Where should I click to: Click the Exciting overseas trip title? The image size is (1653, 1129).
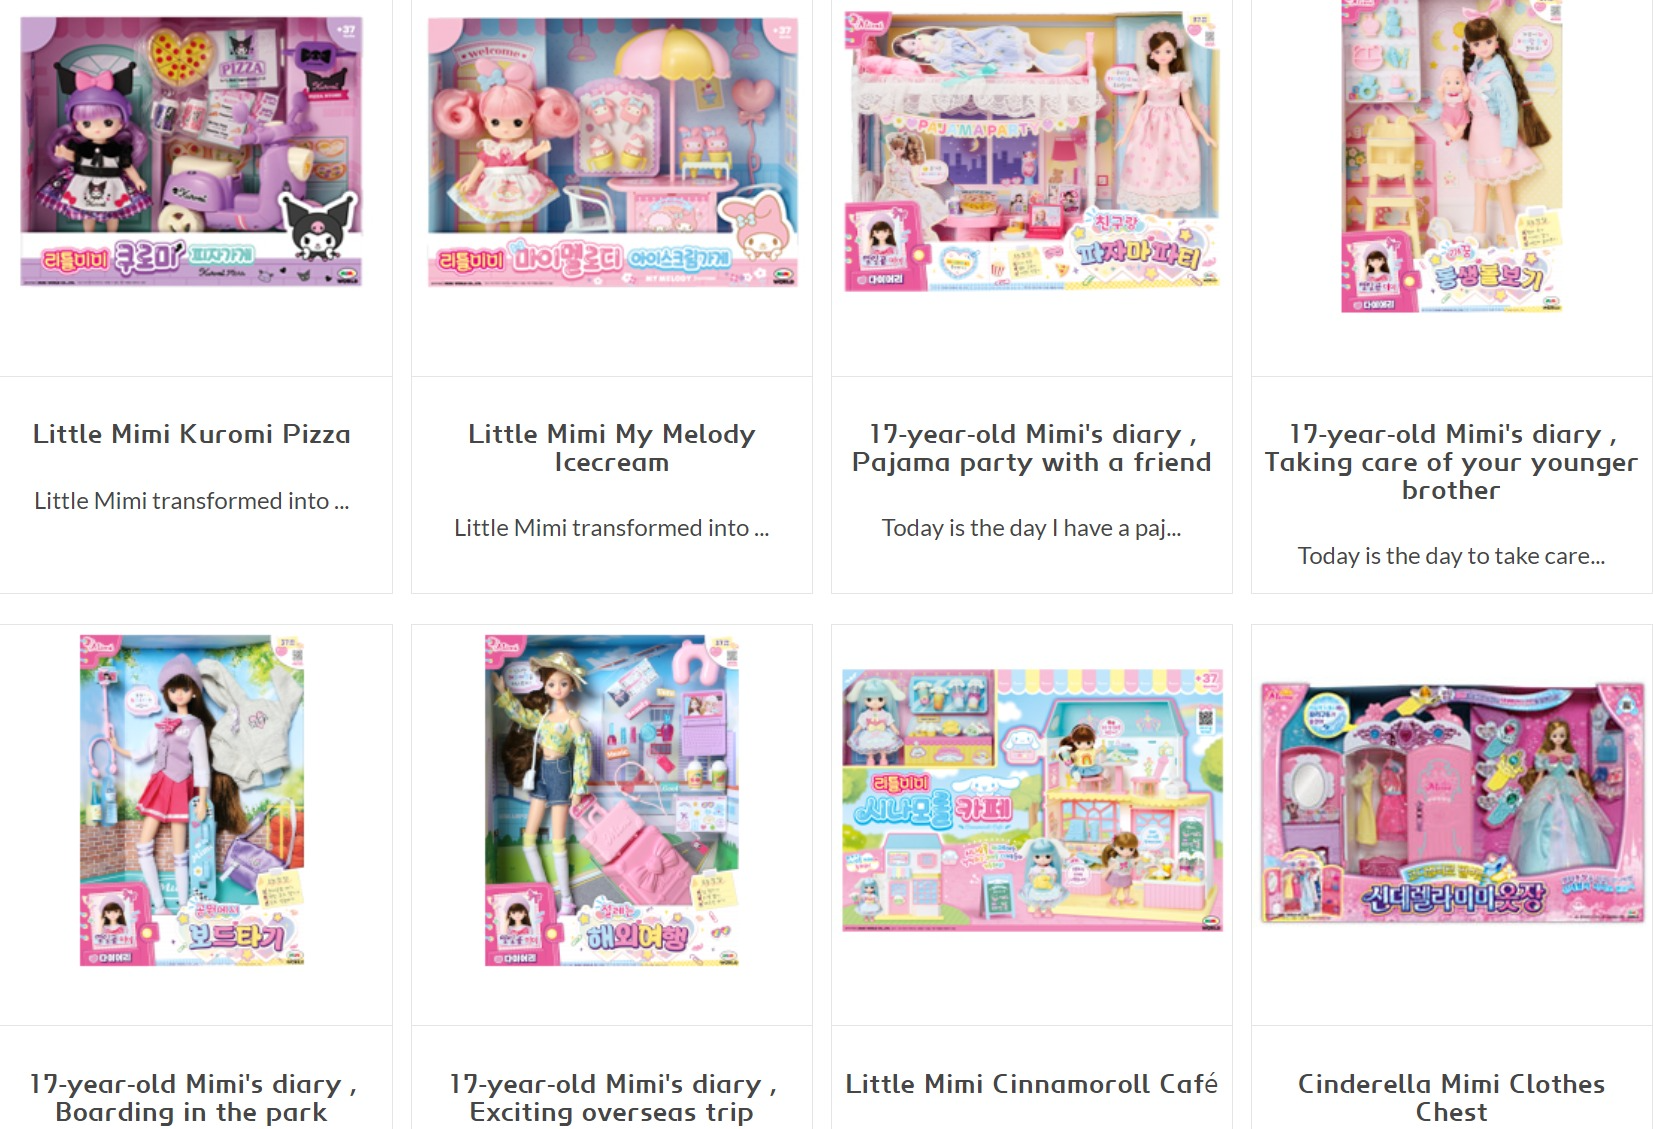(612, 1098)
